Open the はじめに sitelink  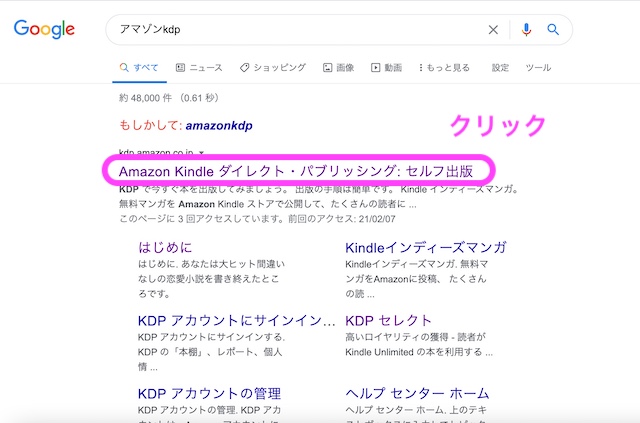click(x=165, y=247)
